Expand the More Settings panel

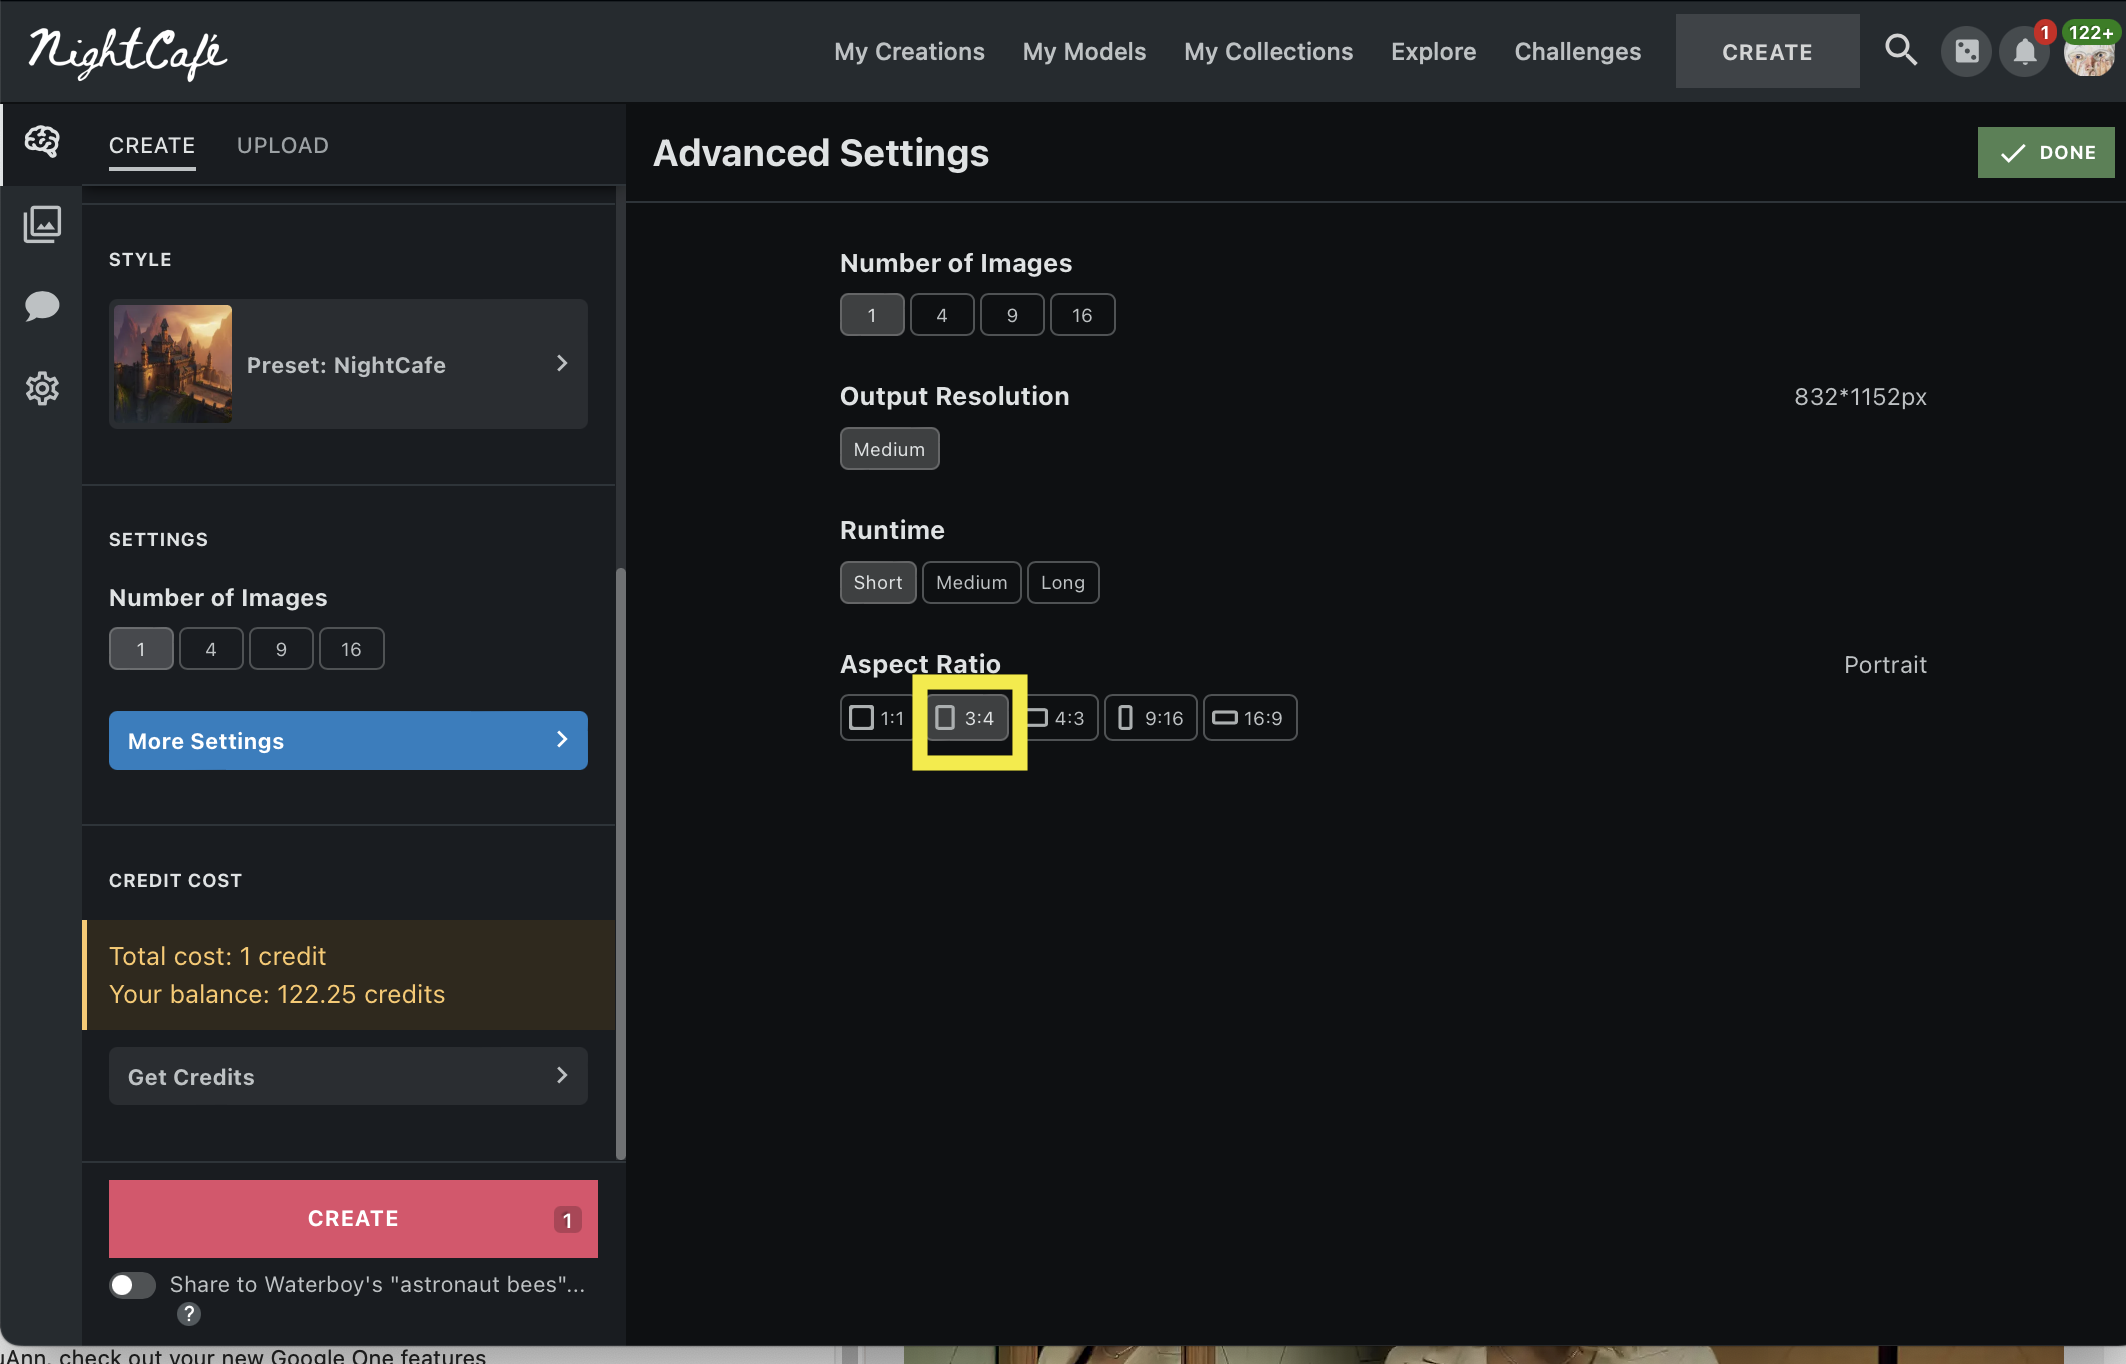[x=348, y=741]
